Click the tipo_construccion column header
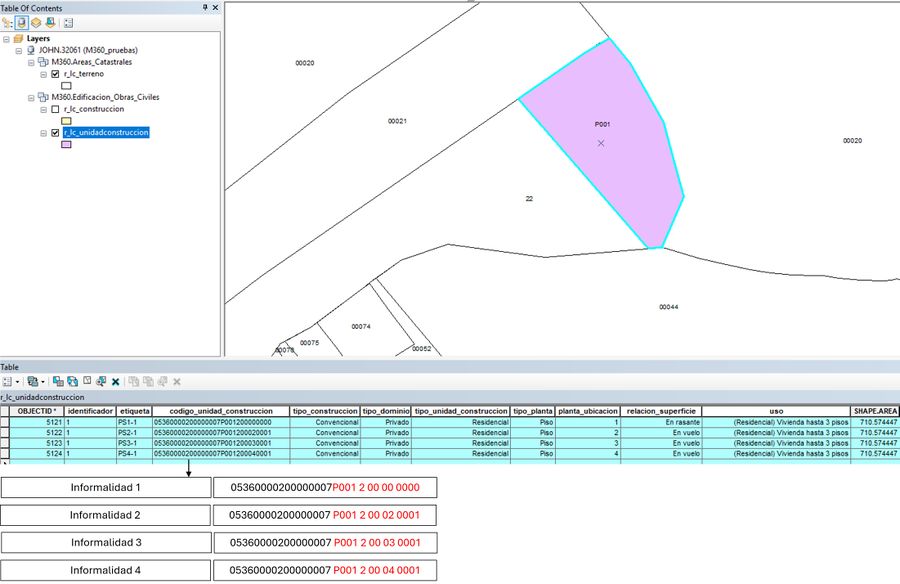Screen dimensions: 900x584 (x=325, y=411)
